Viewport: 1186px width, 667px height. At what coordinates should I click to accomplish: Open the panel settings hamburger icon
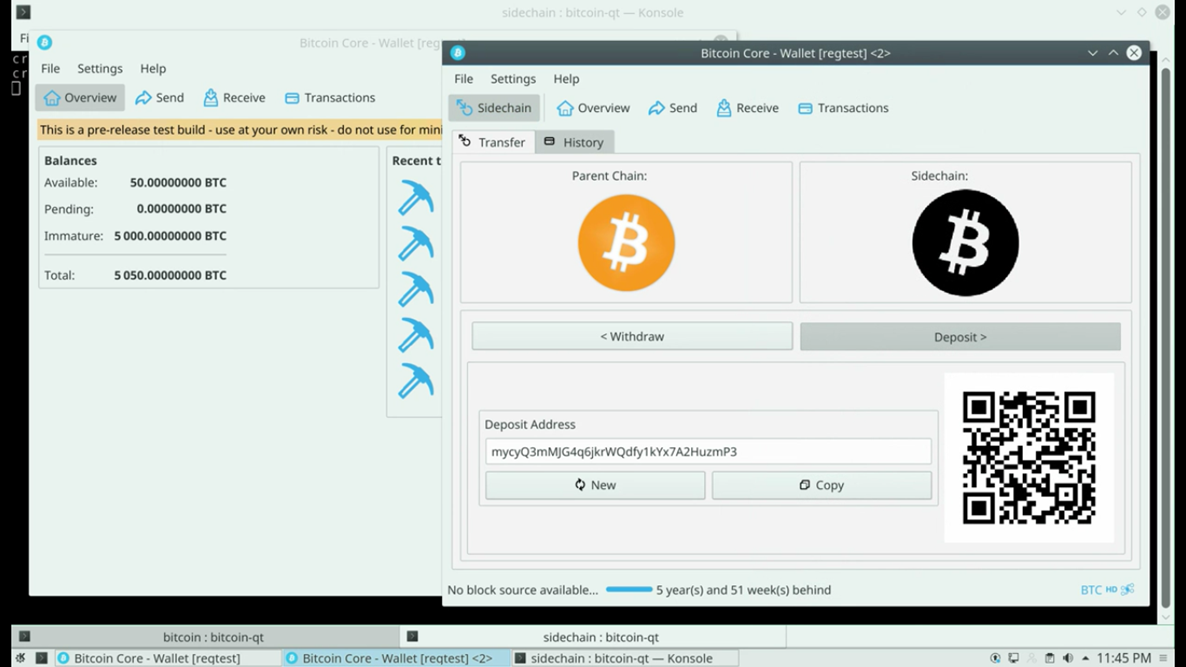point(1163,658)
